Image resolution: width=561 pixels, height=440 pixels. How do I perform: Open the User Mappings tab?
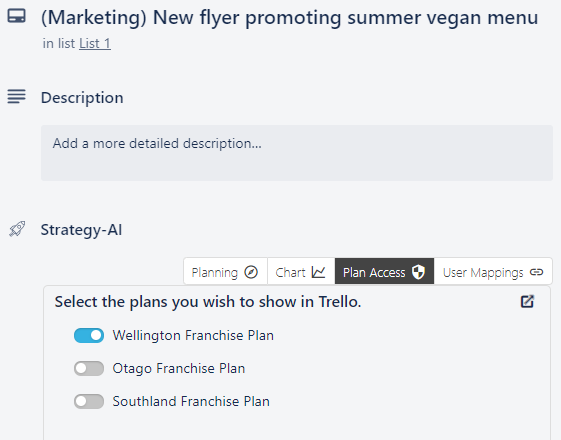pos(493,272)
